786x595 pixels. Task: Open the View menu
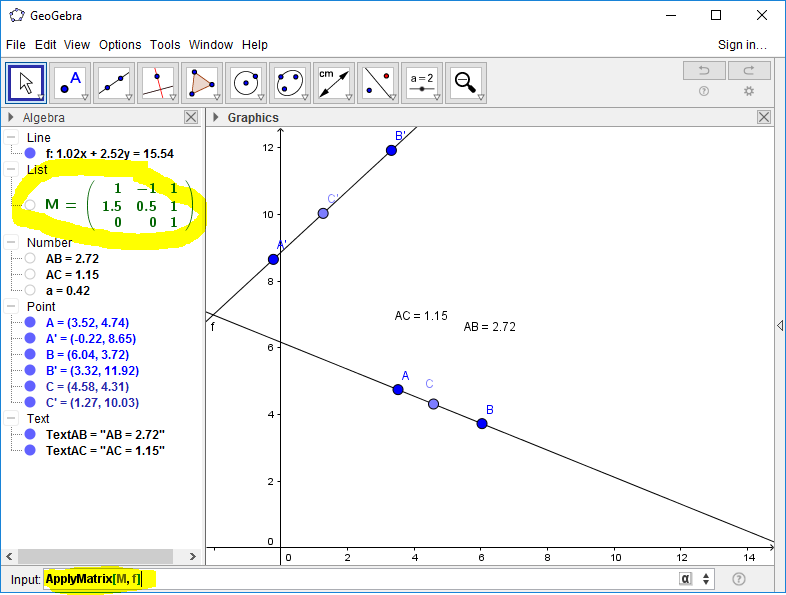(x=77, y=45)
